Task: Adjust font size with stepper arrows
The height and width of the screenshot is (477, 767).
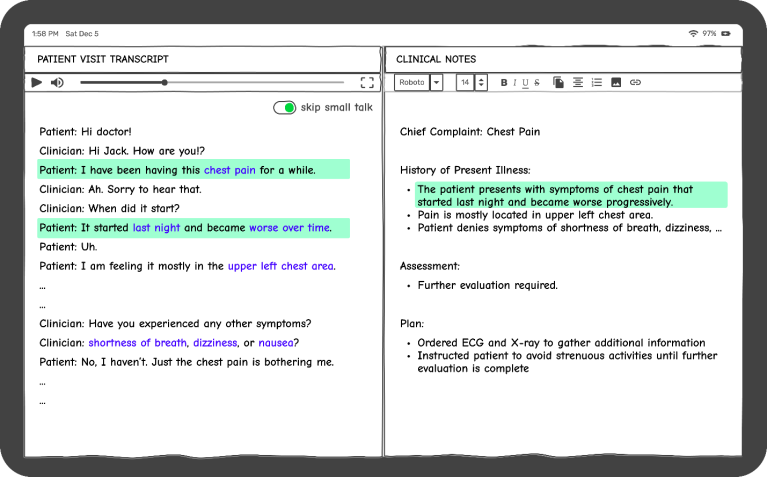Action: (481, 83)
